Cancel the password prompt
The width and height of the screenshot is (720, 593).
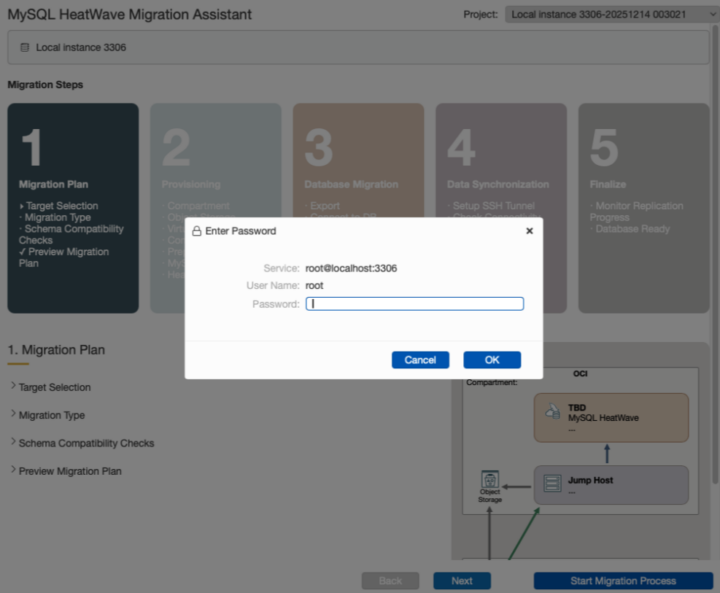coord(420,360)
